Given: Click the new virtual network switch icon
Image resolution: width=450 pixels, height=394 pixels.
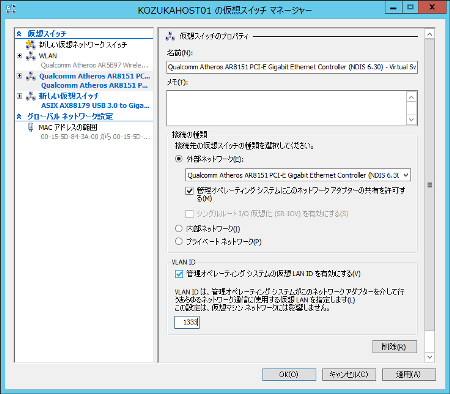Looking at the screenshot, I should (31, 44).
